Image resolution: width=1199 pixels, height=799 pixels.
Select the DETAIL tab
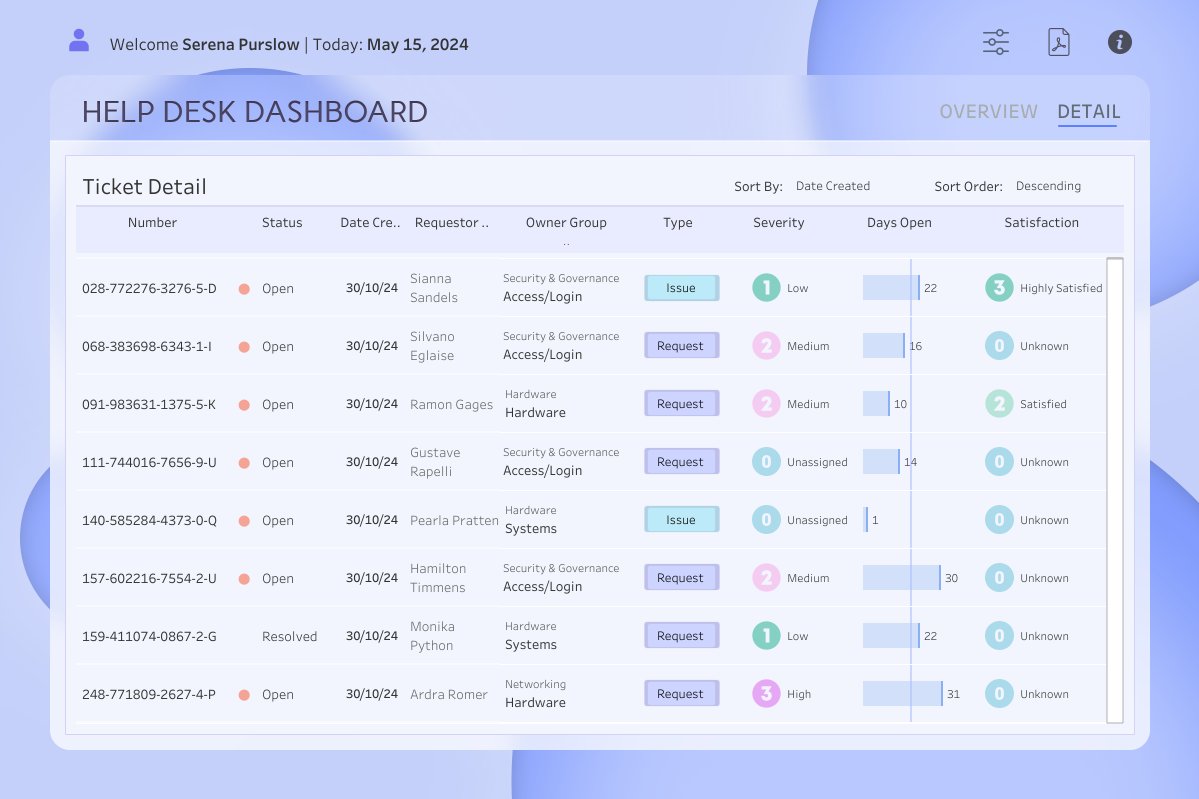click(1088, 112)
